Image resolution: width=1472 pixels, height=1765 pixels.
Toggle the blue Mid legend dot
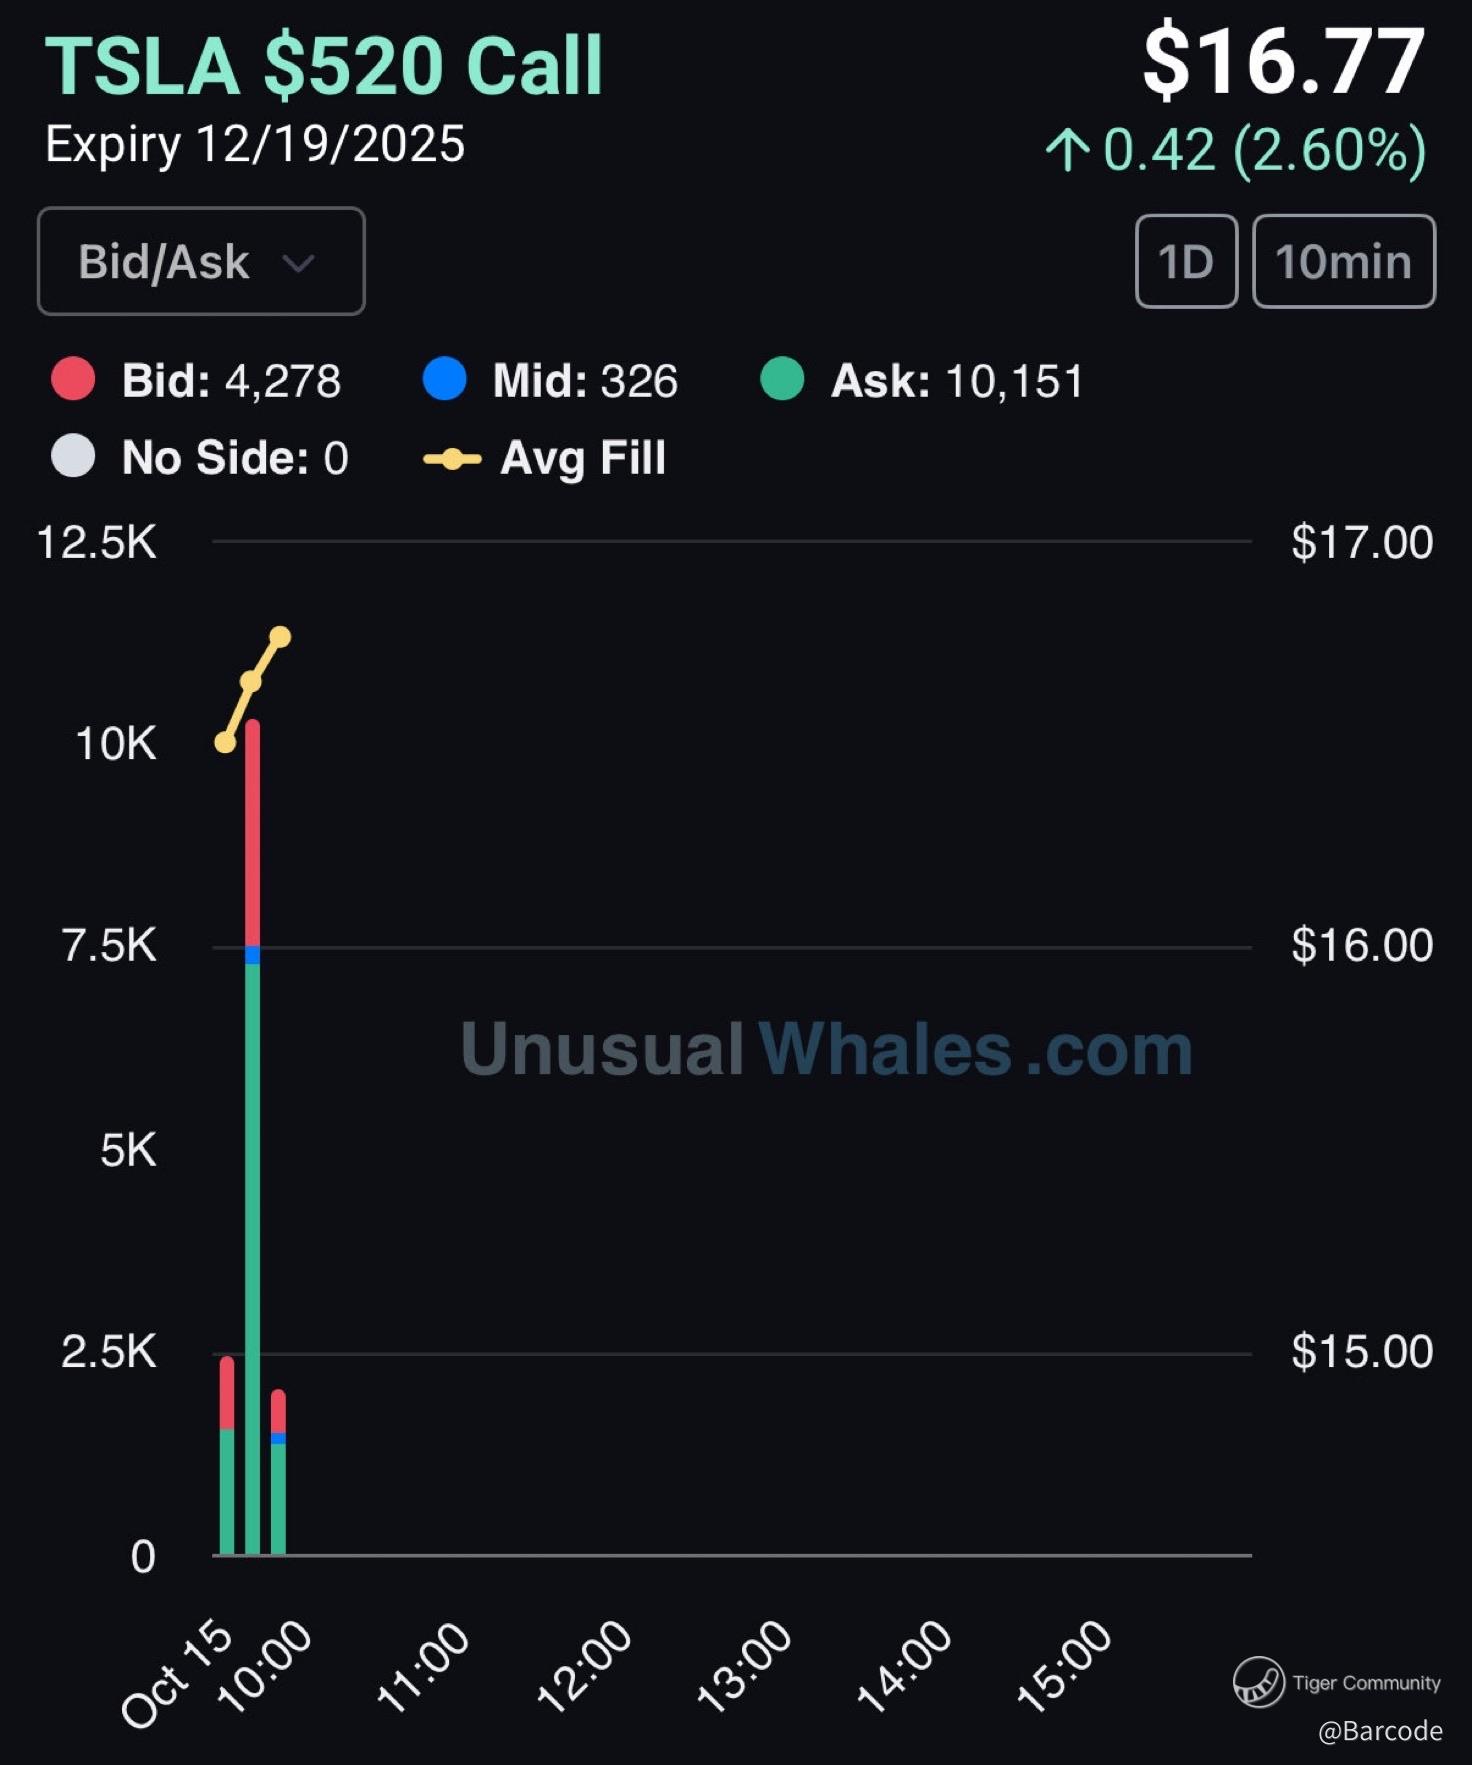pos(444,380)
